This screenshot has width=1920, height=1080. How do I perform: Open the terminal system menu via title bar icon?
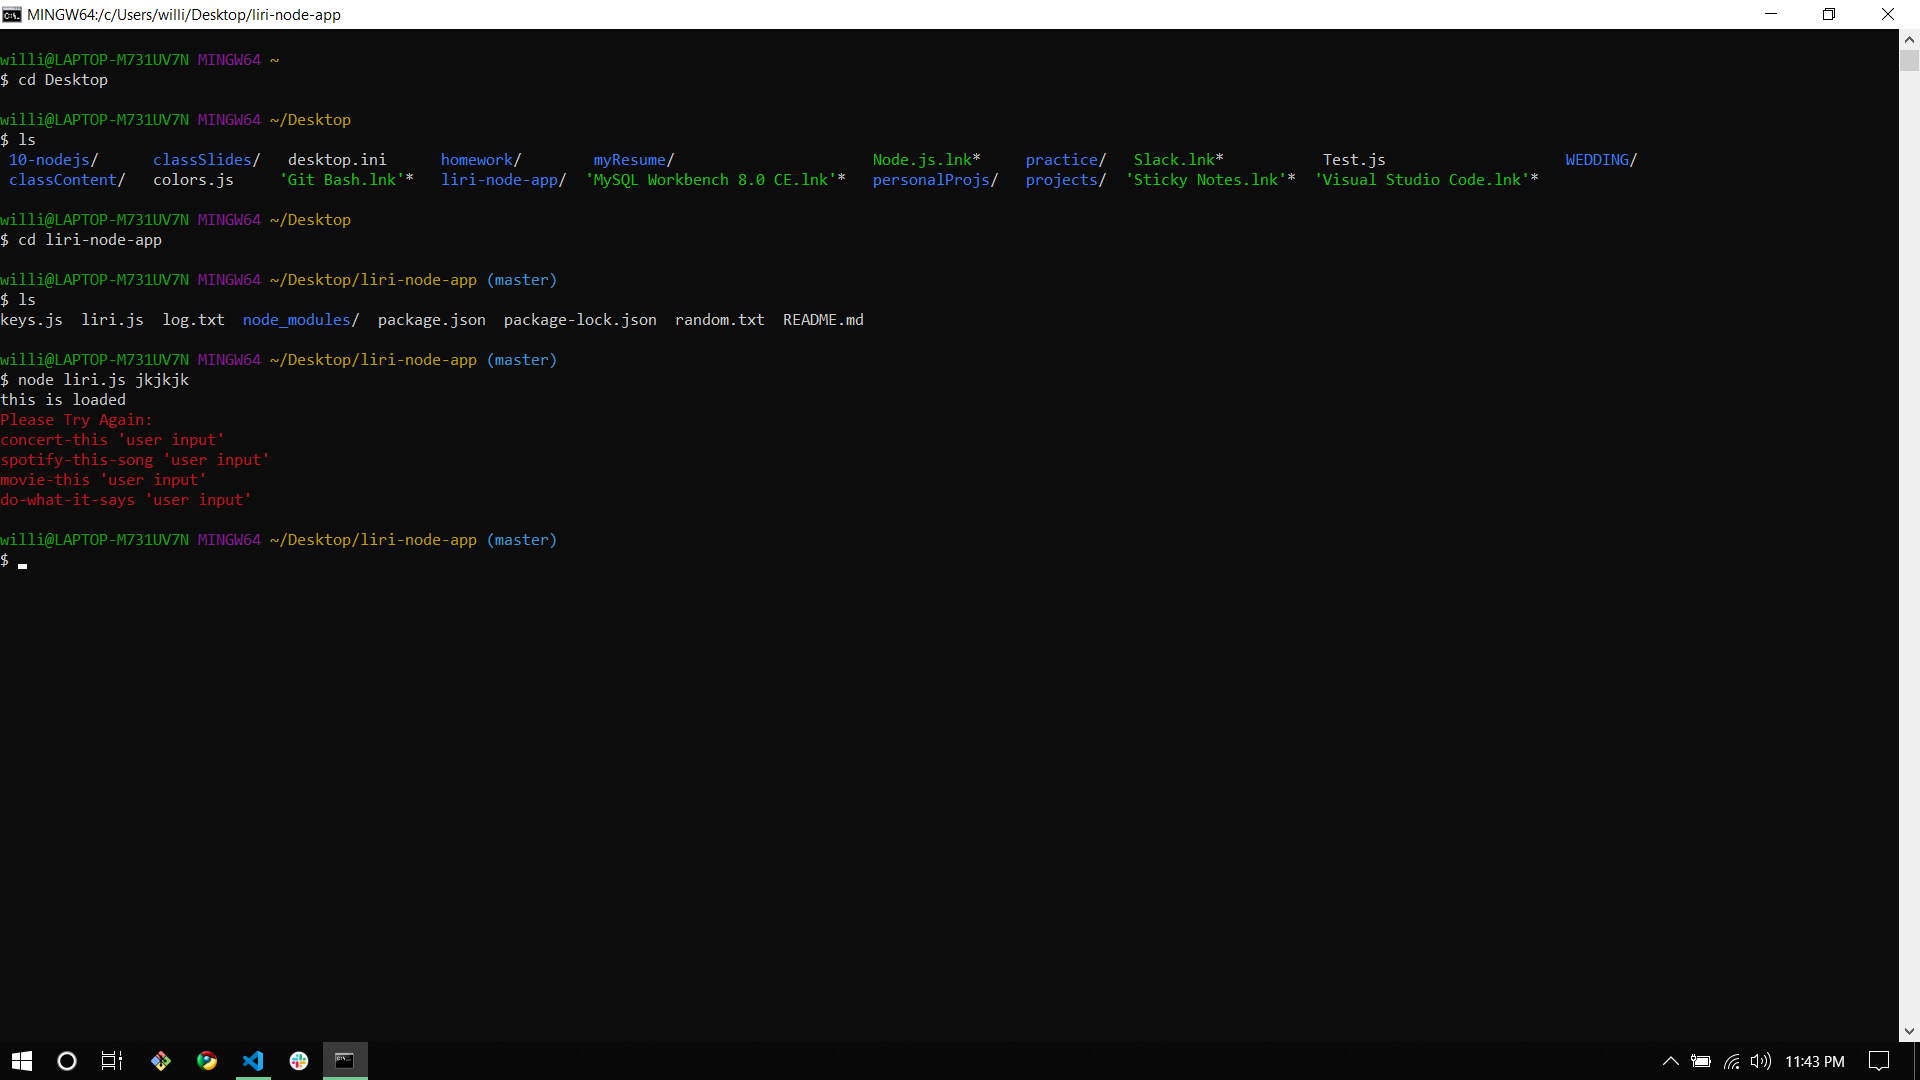(x=11, y=14)
